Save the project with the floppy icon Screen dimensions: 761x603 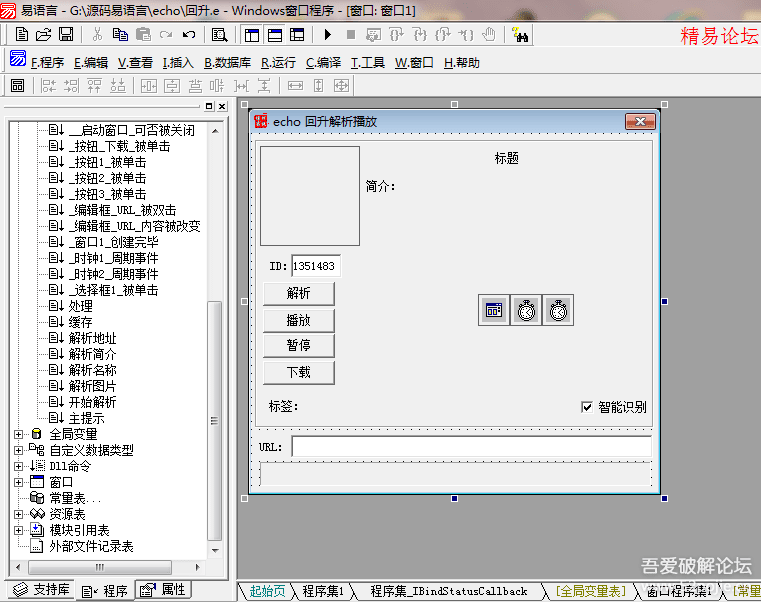[66, 35]
